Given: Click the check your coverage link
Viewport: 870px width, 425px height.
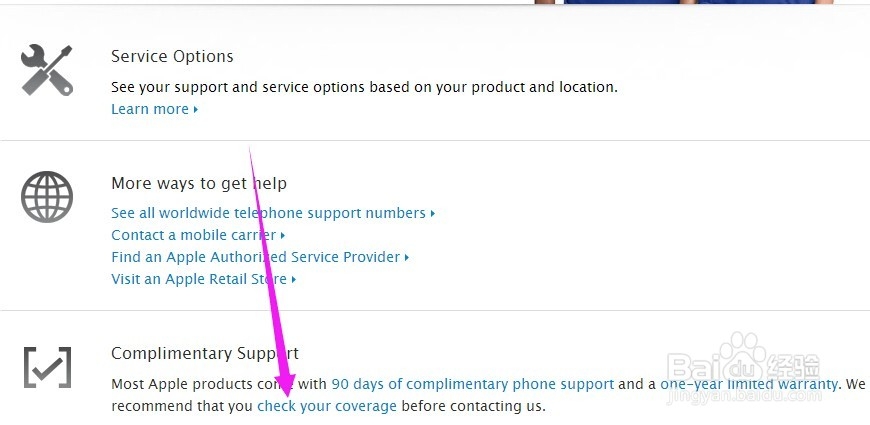Looking at the screenshot, I should 327,406.
